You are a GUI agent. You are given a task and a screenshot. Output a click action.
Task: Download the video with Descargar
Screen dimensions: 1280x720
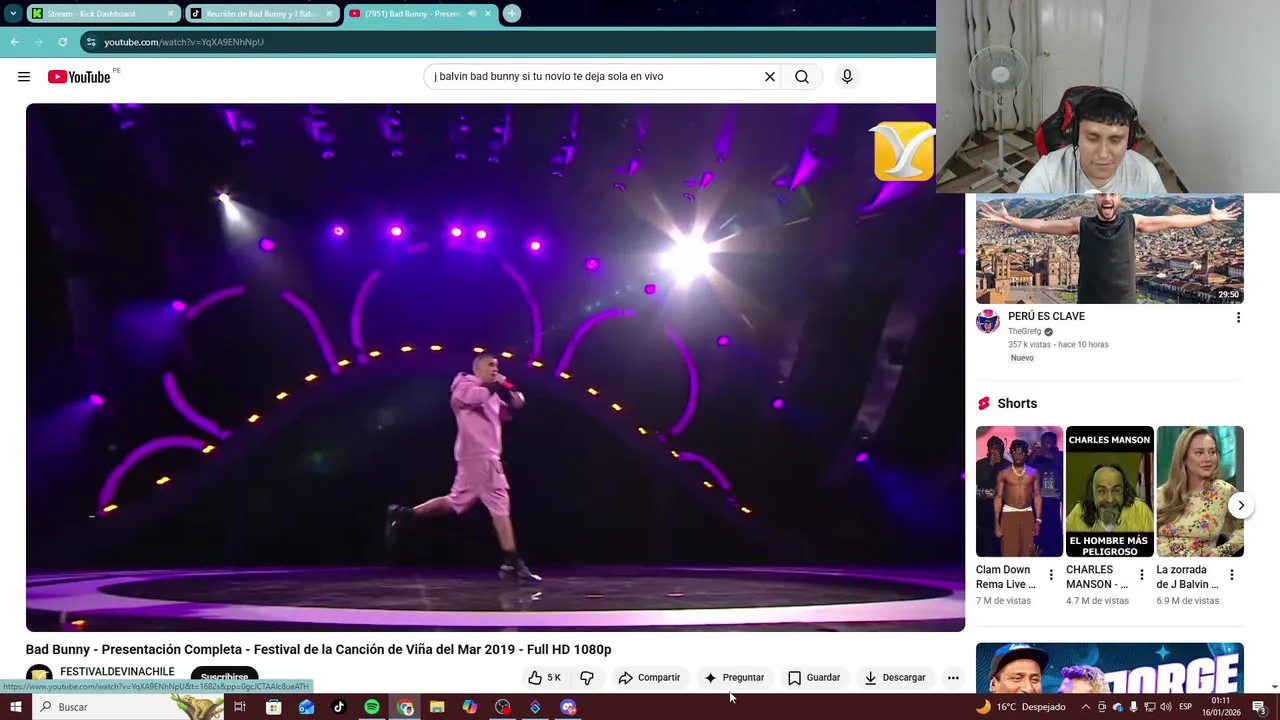coord(895,678)
